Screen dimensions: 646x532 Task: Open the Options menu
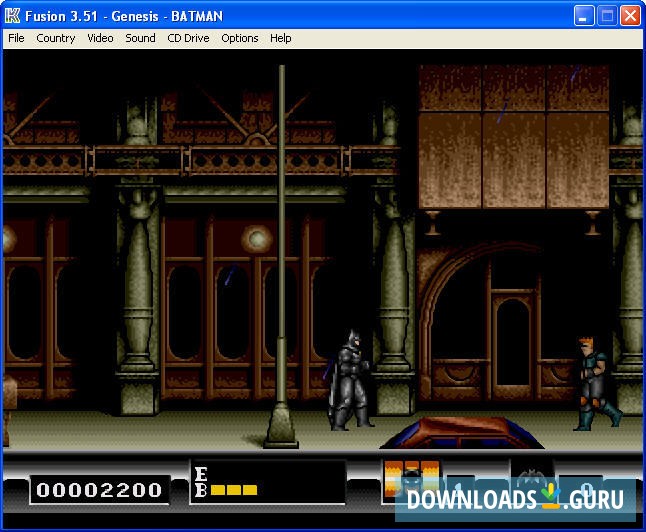click(240, 38)
